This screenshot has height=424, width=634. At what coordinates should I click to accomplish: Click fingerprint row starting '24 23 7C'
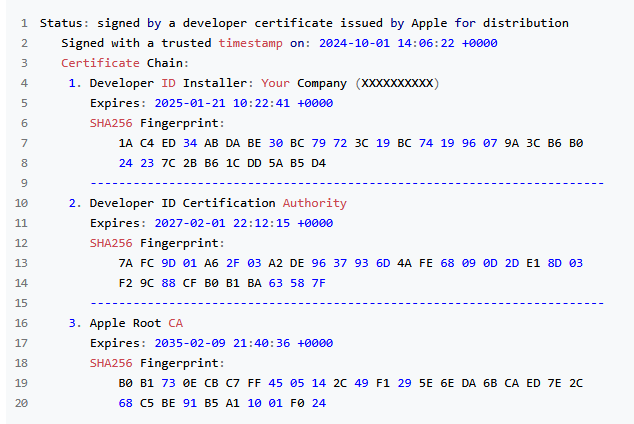tap(222, 163)
